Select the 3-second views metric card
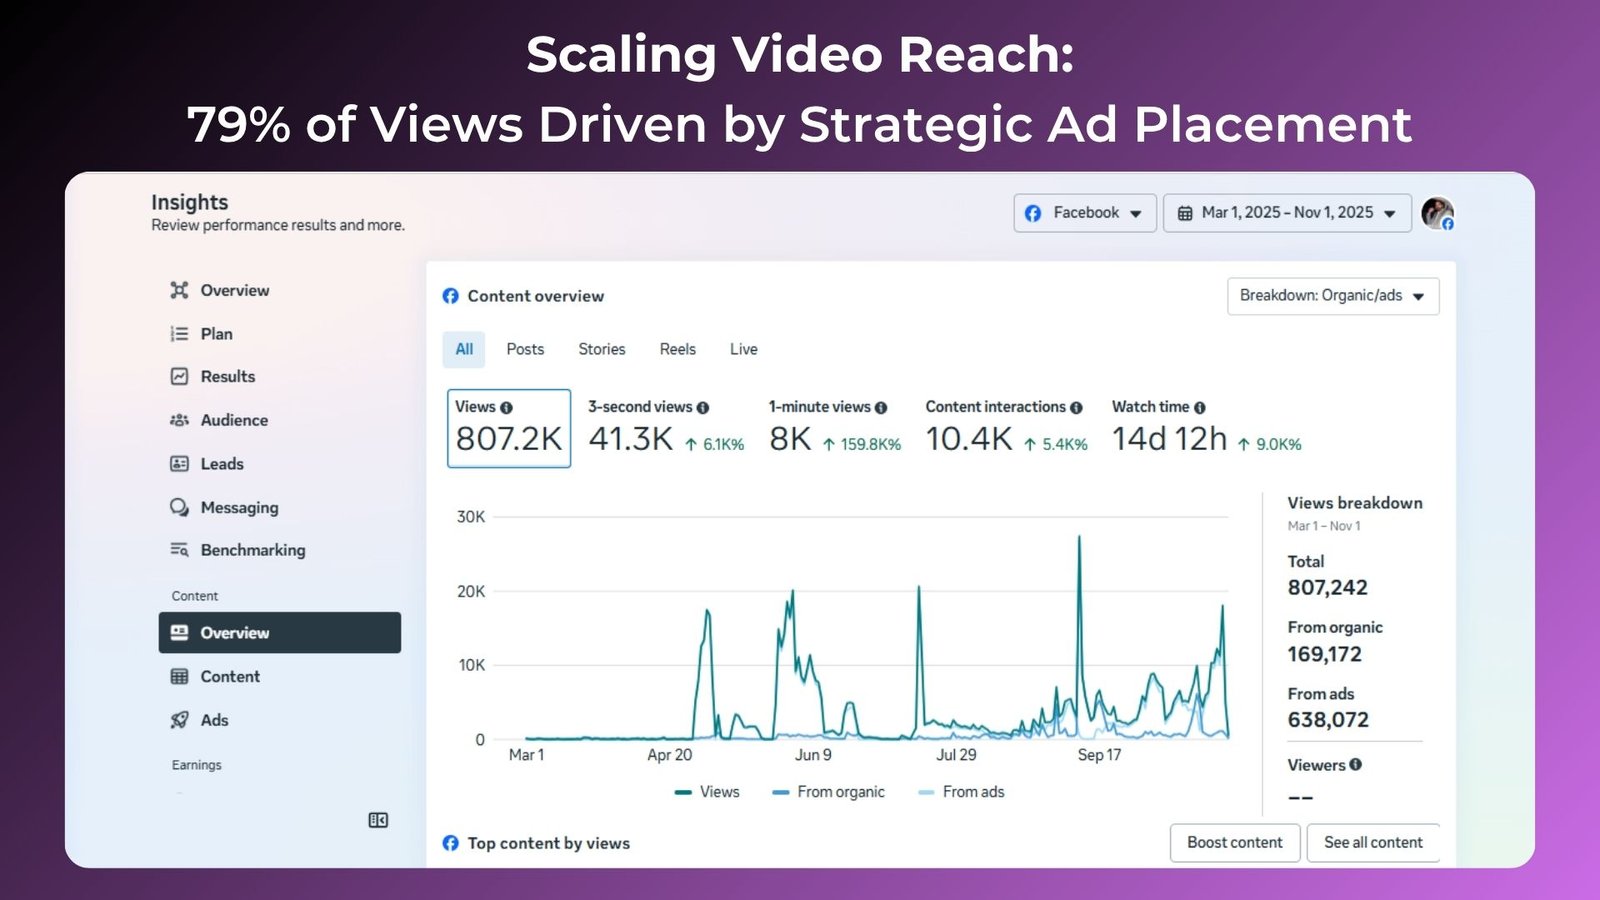The height and width of the screenshot is (900, 1600). 665,428
